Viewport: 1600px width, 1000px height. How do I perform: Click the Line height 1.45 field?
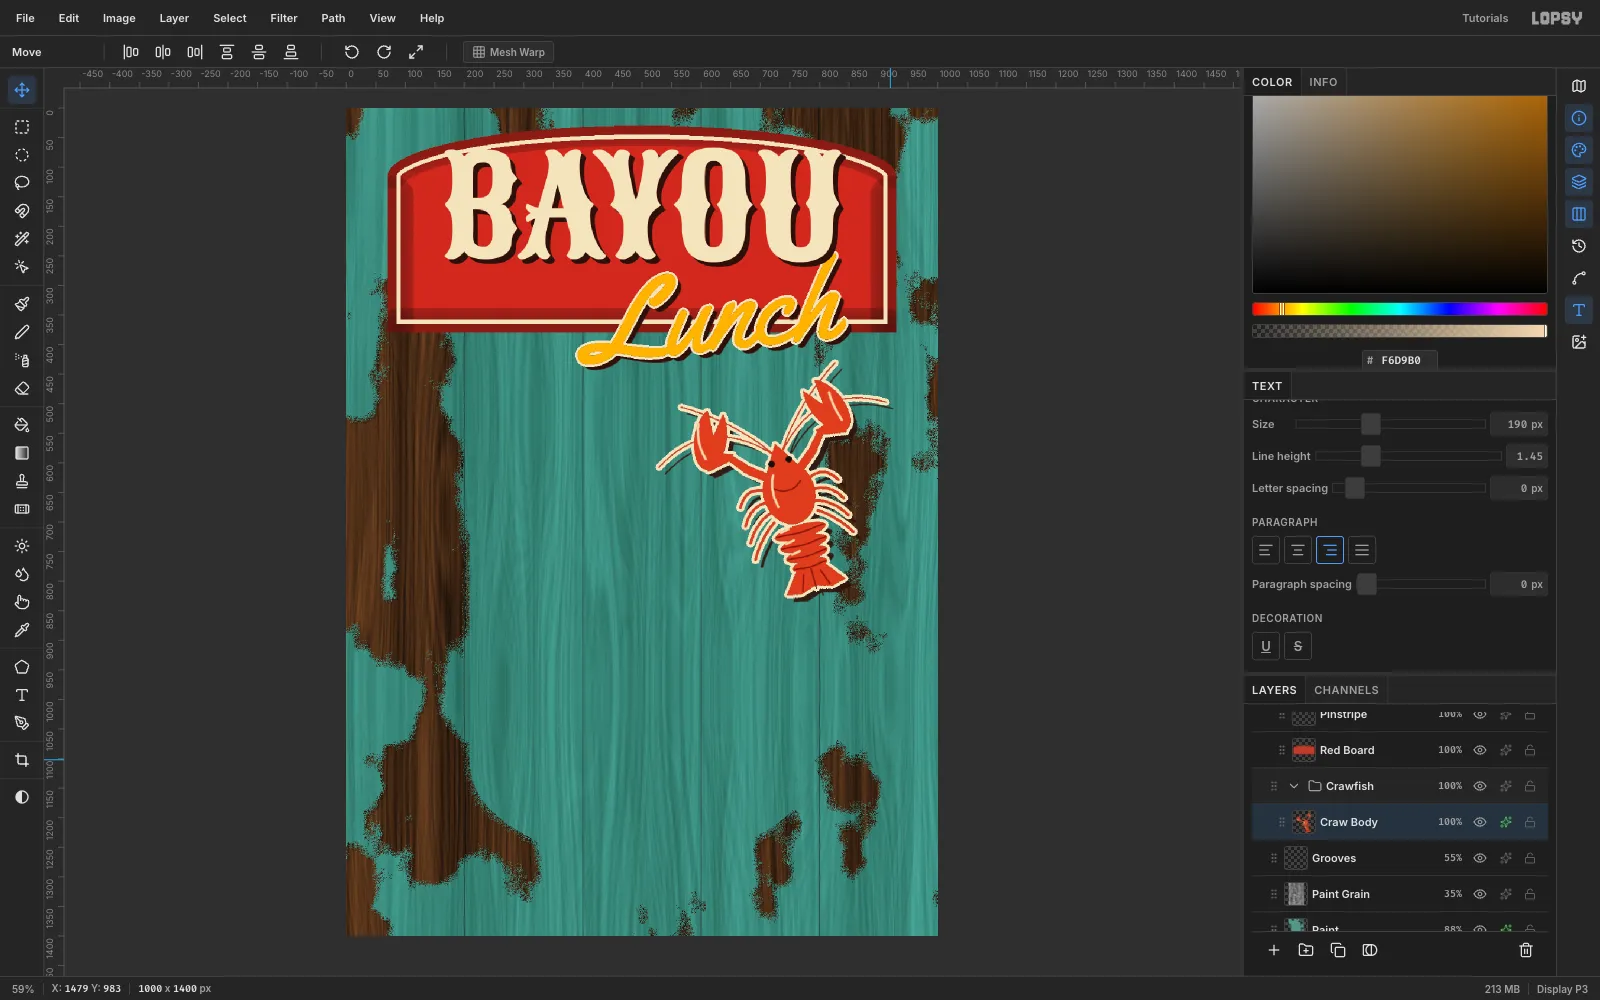coord(1527,456)
